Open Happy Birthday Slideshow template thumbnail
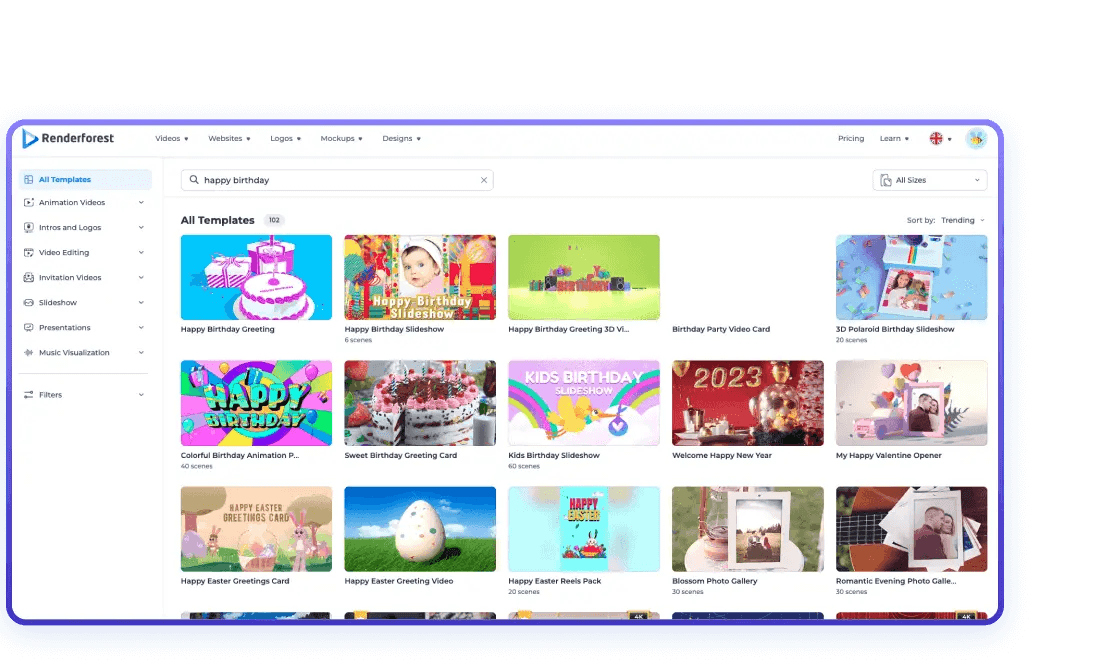The image size is (1104, 672). [420, 278]
